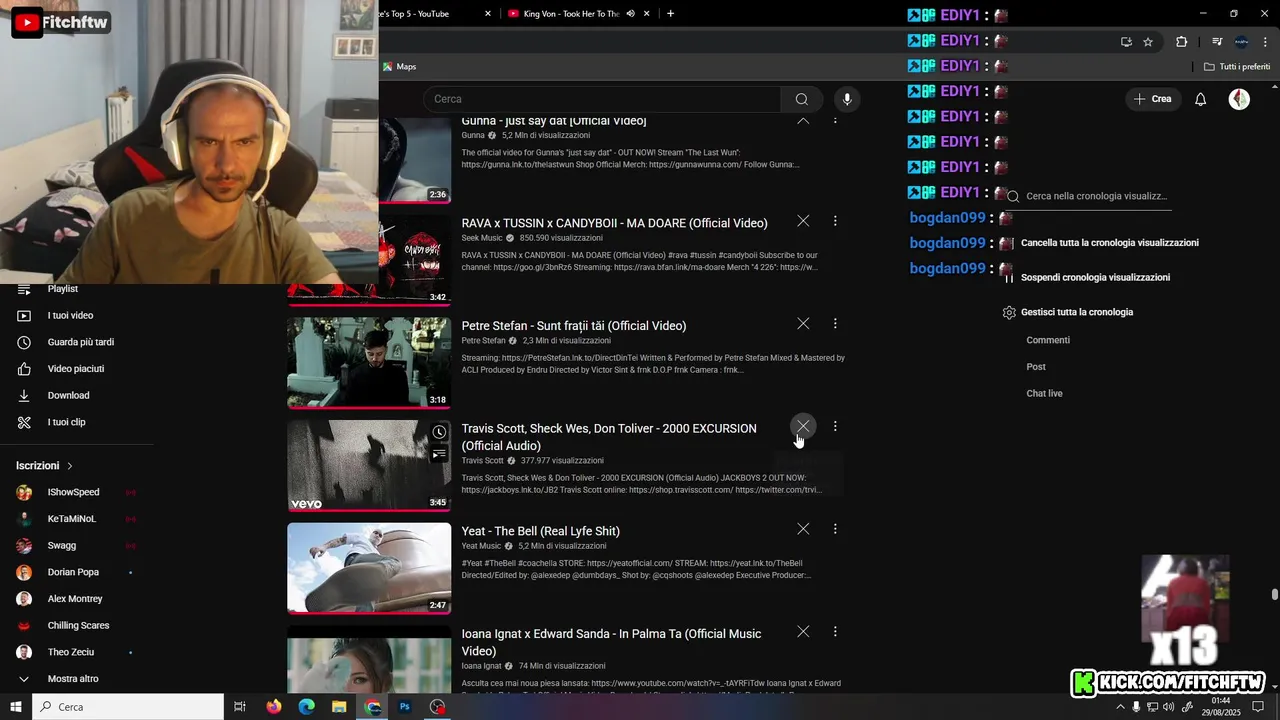This screenshot has width=1280, height=720.
Task: Open YouTube notifications bell
Action: (1201, 99)
